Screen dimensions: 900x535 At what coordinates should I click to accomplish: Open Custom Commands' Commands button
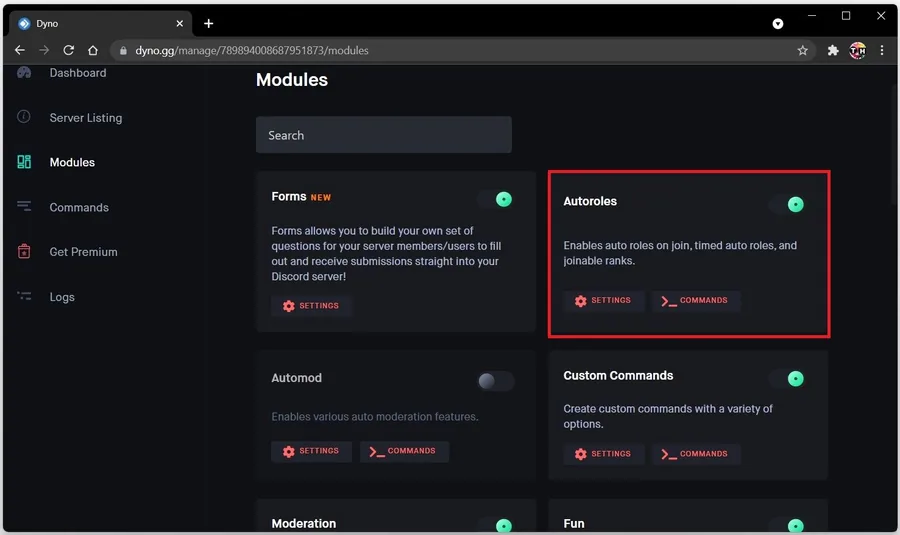pyautogui.click(x=696, y=453)
